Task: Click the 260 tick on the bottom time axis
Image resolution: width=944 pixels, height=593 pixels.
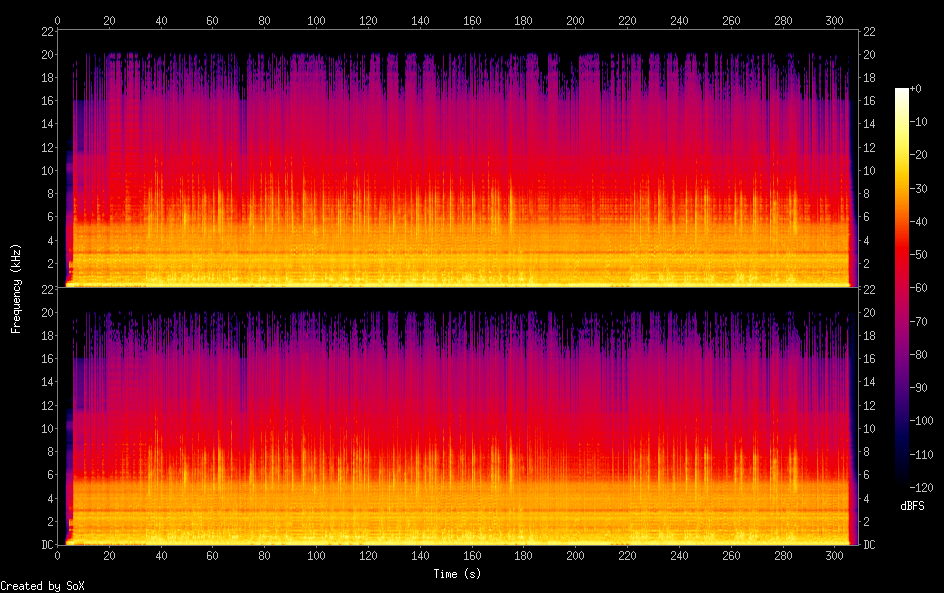Action: tap(731, 557)
